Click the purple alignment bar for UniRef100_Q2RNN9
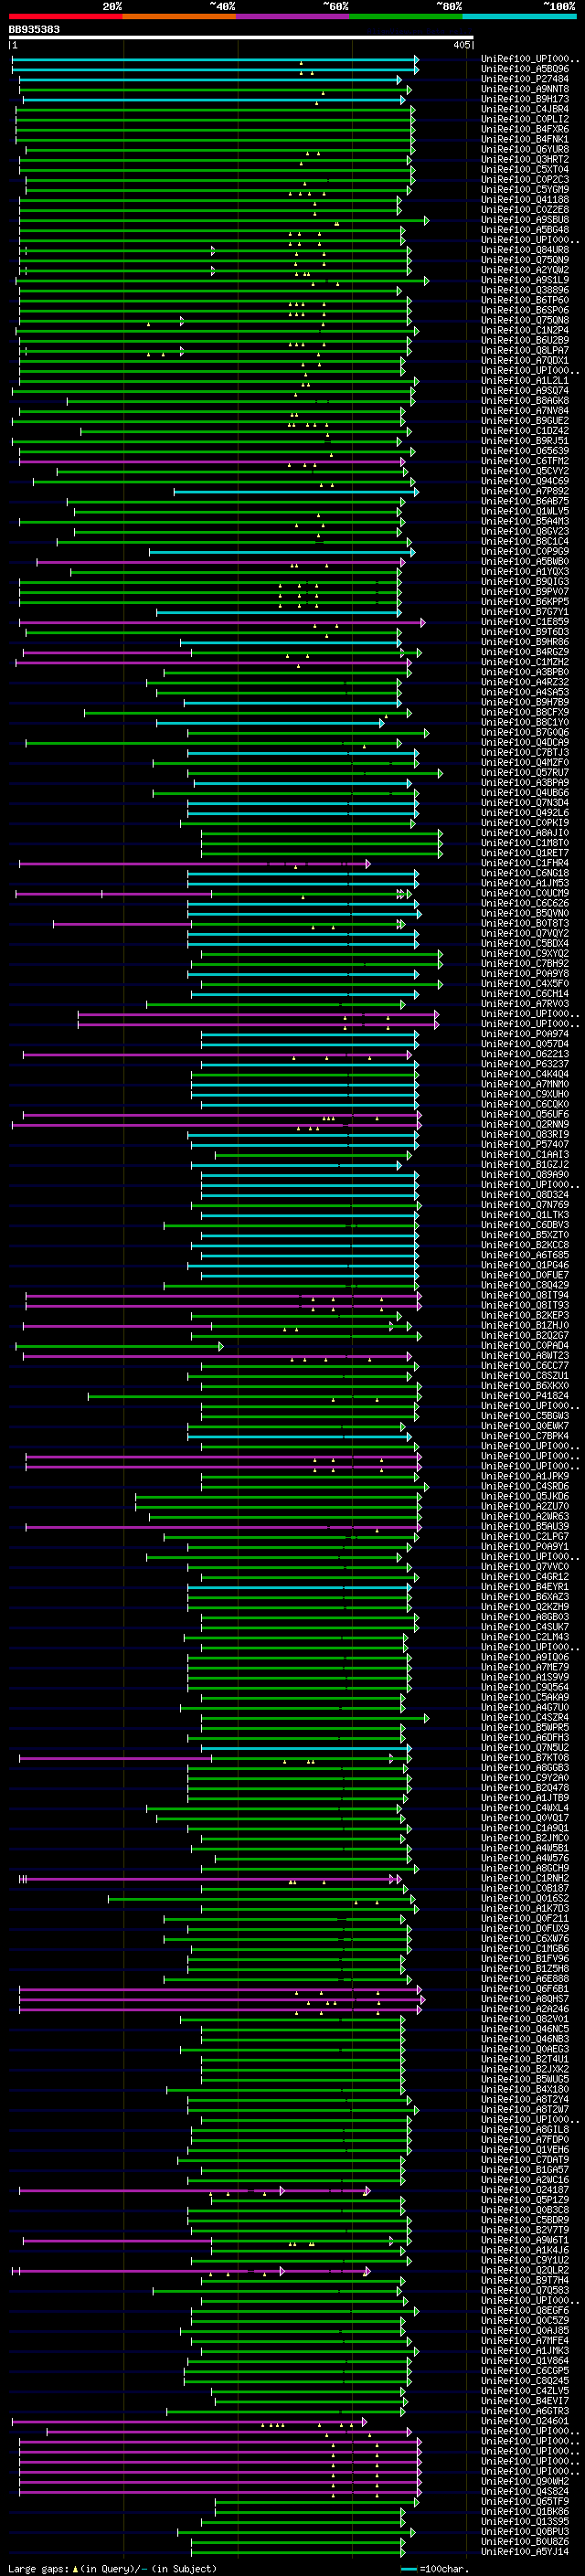Screen dimensions: 585x2576 (x=216, y=1124)
